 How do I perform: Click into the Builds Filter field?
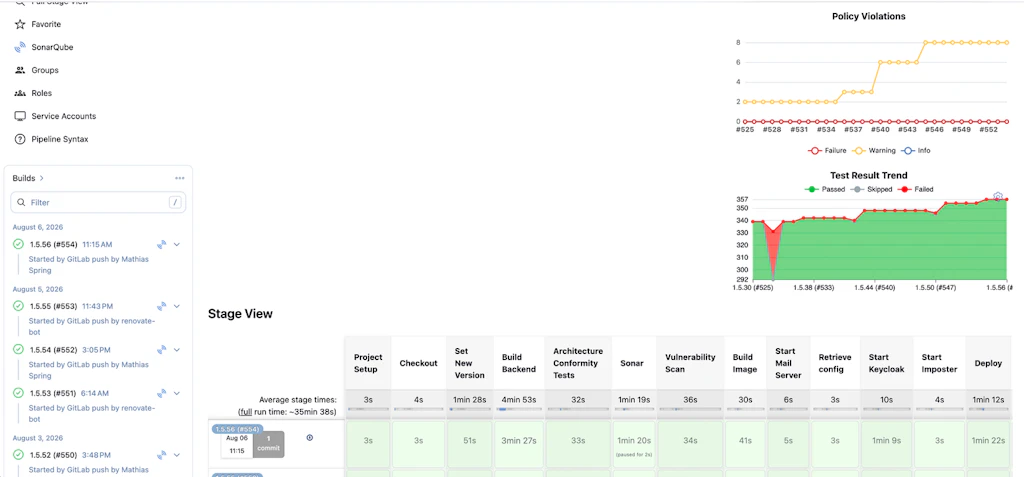click(x=98, y=203)
